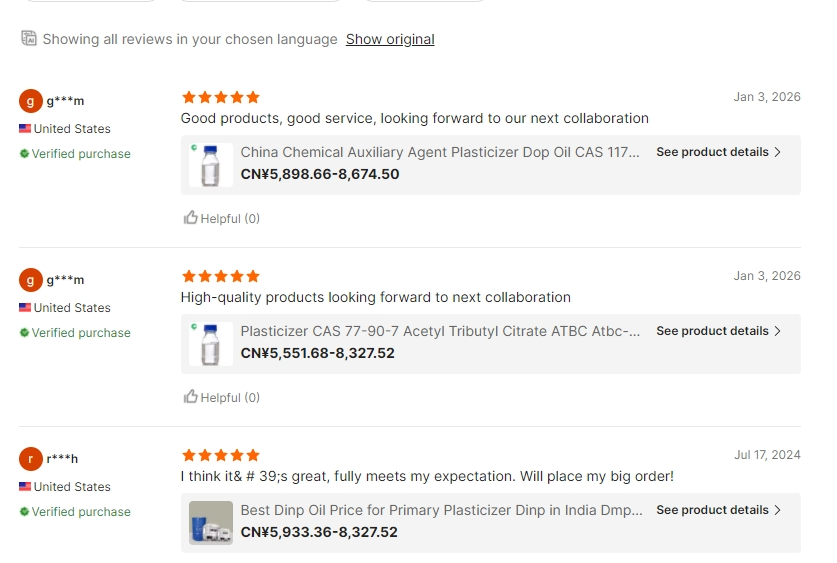
Task: See product details for ATBC plasticizer
Action: 718,331
